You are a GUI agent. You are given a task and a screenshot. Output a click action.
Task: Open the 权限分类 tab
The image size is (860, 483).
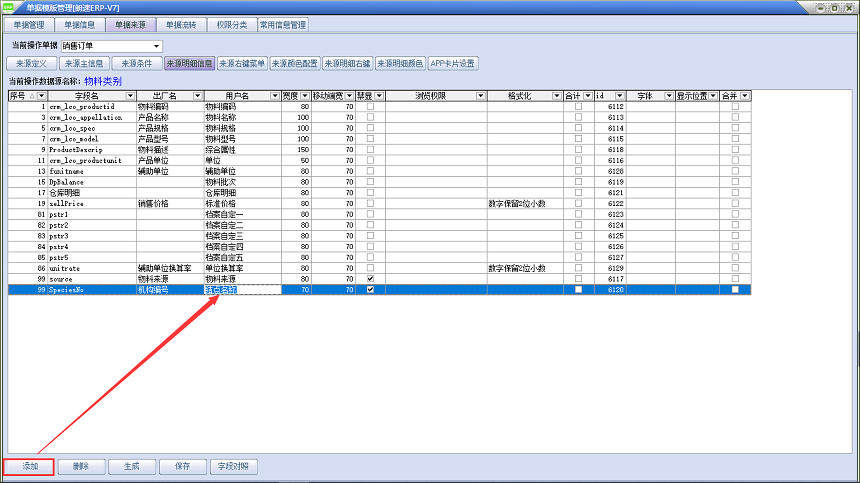point(231,24)
